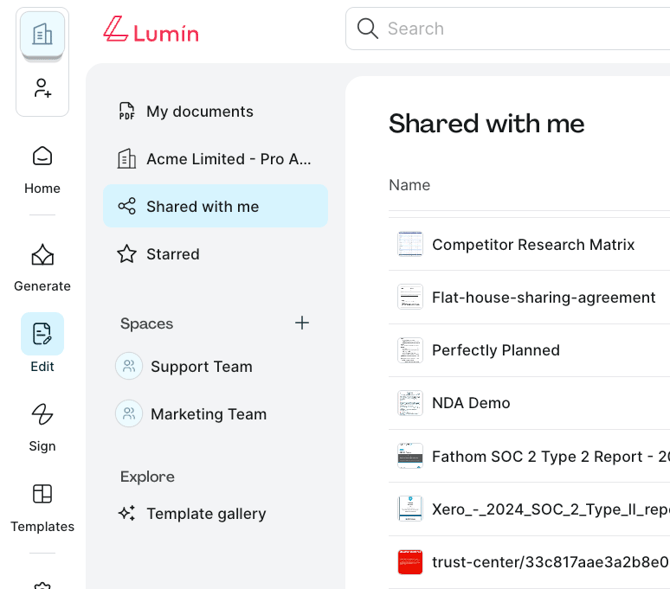Select Acme Limited - Pro workspace documents
670x589 pixels.
228,159
